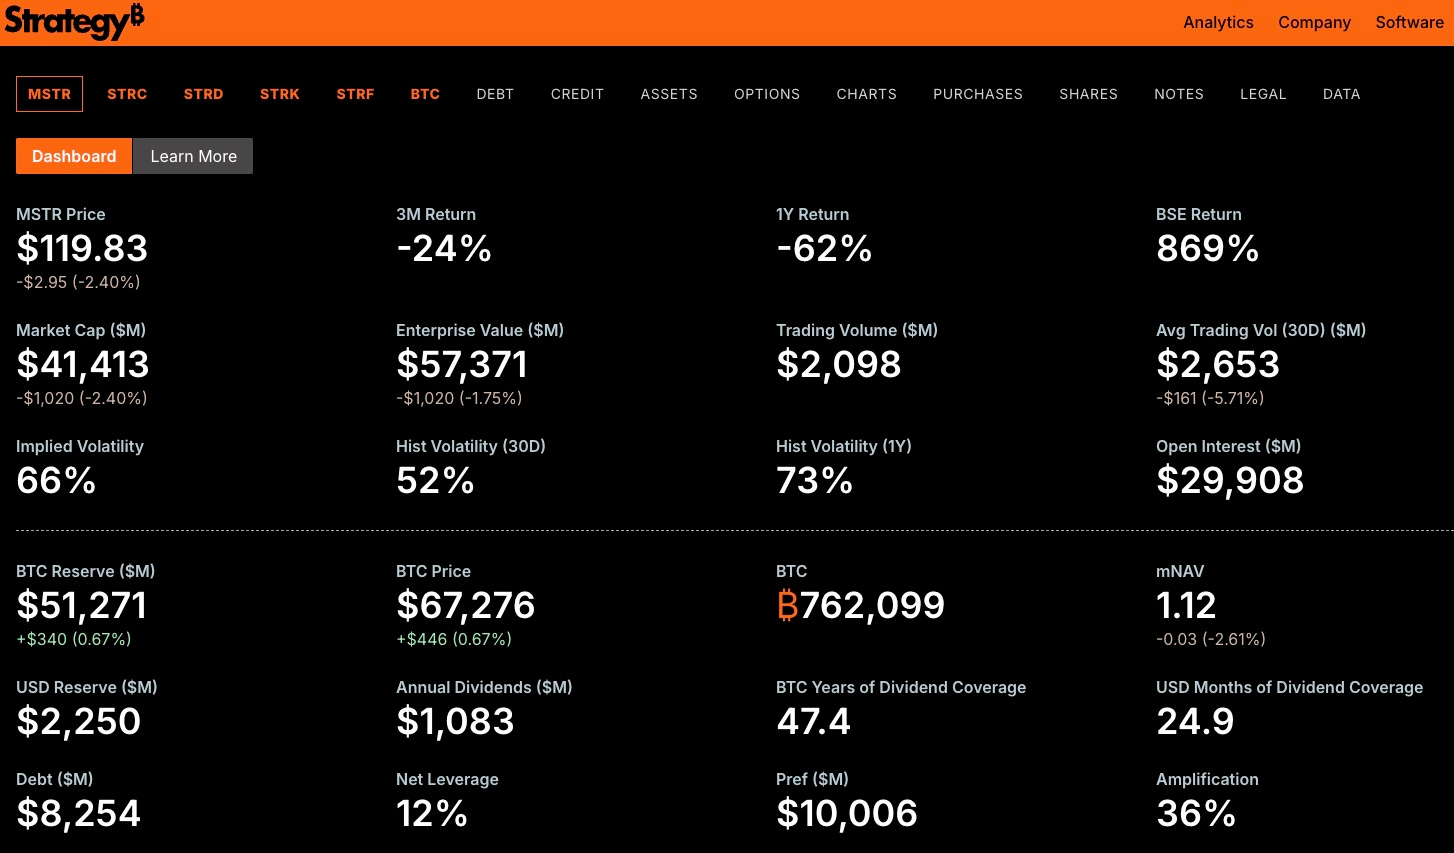The width and height of the screenshot is (1454, 853).
Task: Switch to the STRD tab
Action: click(x=203, y=94)
